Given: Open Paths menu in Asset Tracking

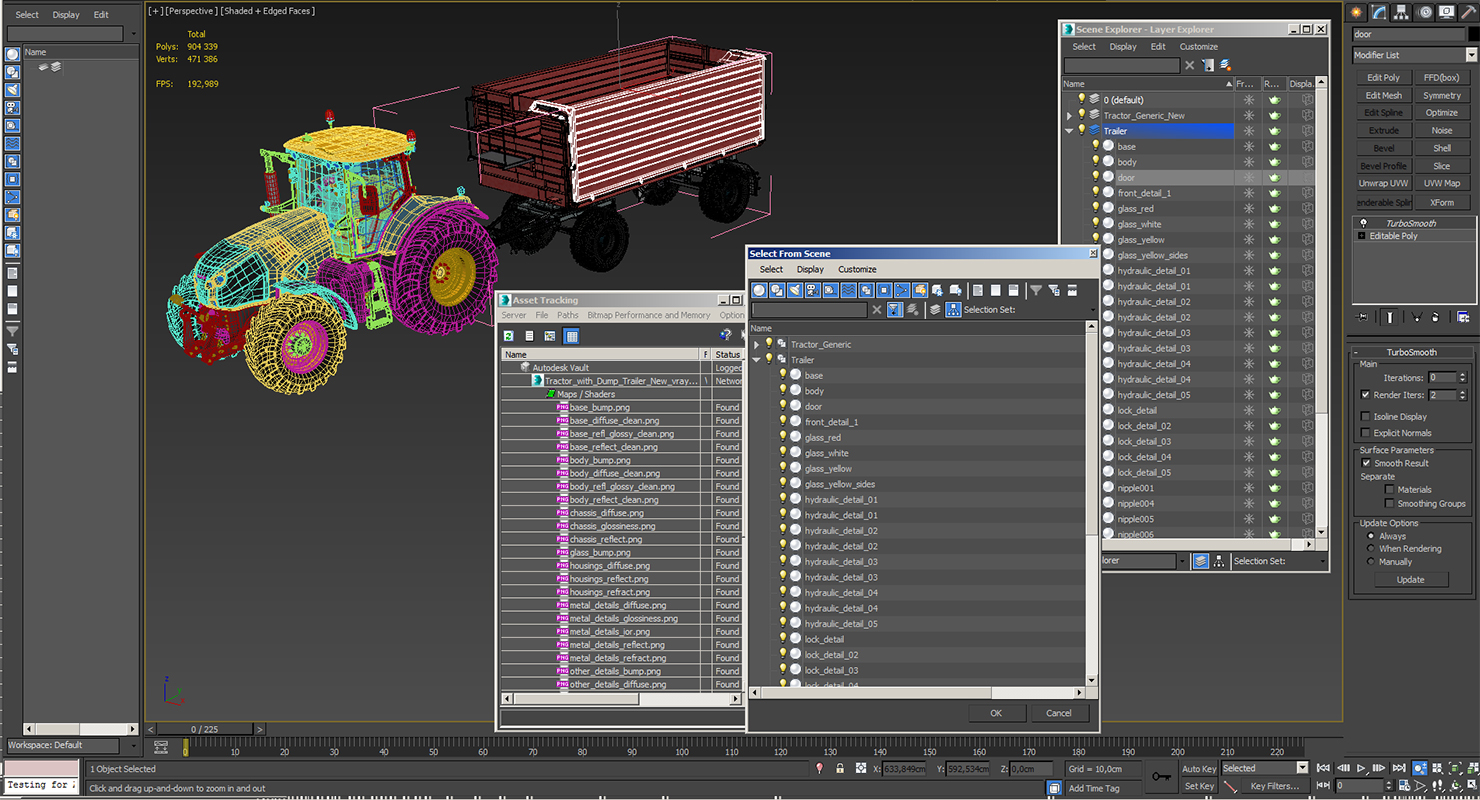Looking at the screenshot, I should click(568, 315).
